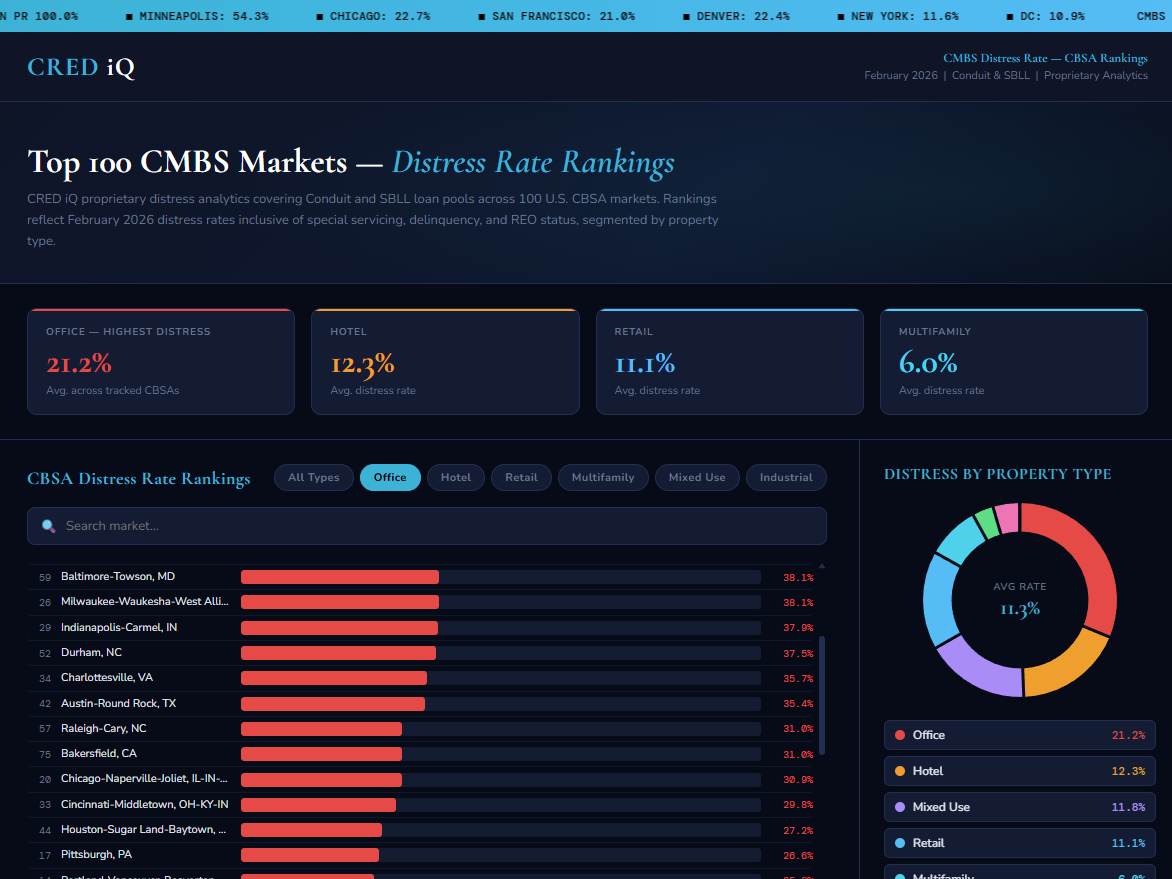This screenshot has height=879, width=1172.
Task: Choose the Industrial filter
Action: click(786, 478)
